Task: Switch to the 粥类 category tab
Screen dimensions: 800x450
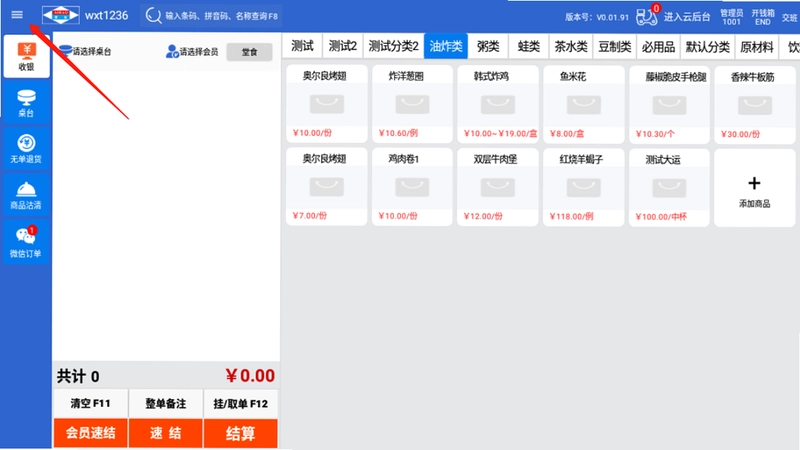Action: (488, 46)
